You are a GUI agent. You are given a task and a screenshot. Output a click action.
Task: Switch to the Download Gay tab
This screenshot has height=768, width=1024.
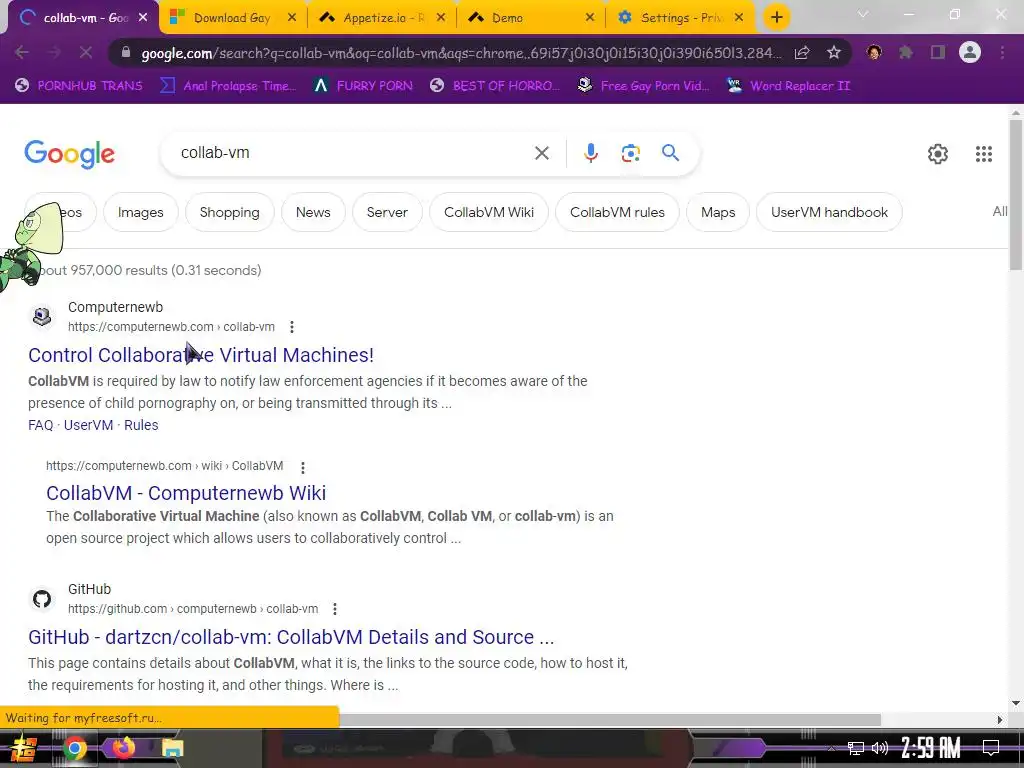232,18
